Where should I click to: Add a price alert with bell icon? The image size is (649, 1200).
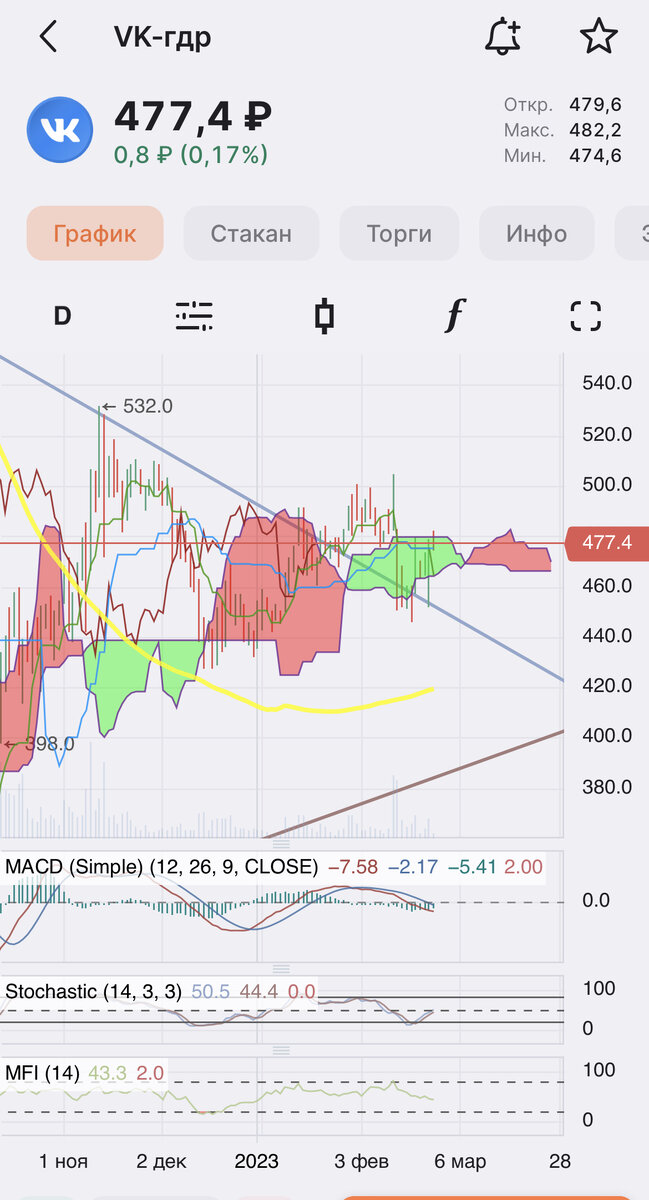pos(503,36)
